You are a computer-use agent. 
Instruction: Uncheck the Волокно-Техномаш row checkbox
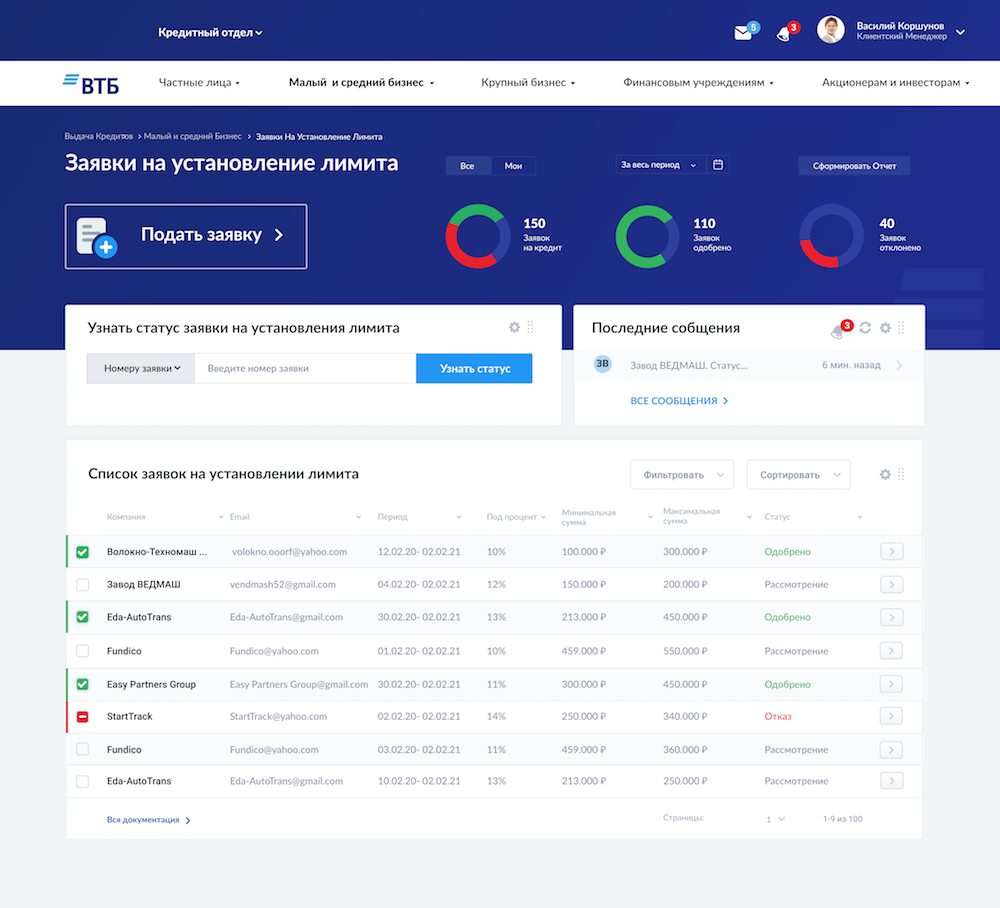pos(83,552)
